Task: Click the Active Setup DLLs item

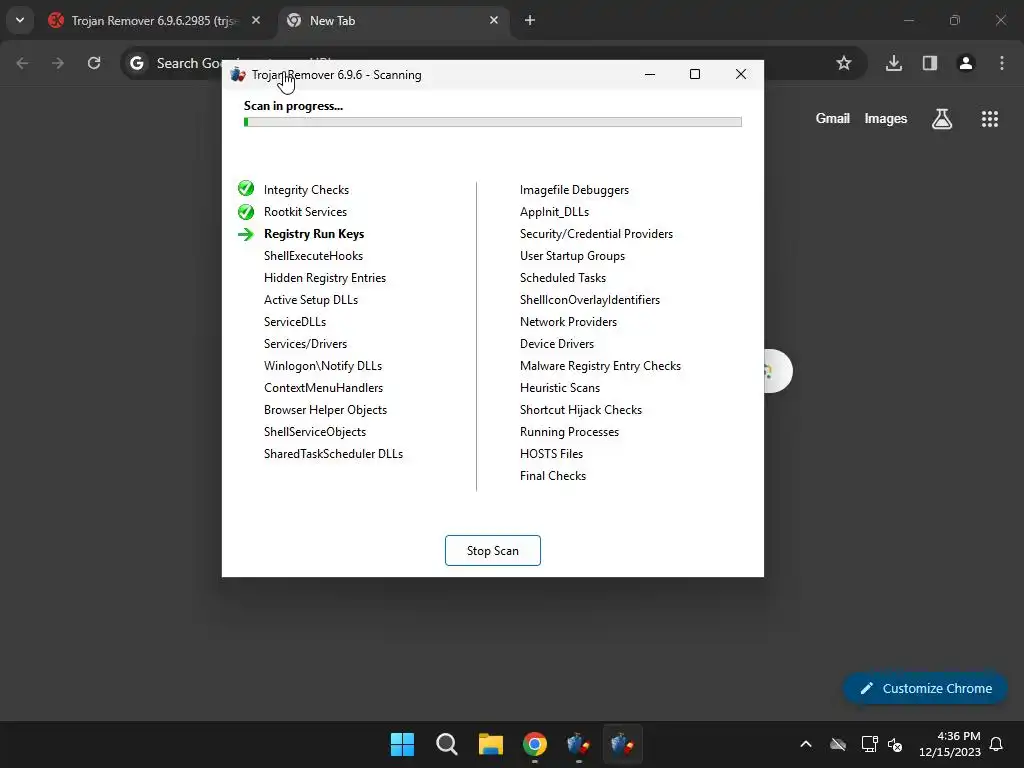Action: pyautogui.click(x=311, y=300)
